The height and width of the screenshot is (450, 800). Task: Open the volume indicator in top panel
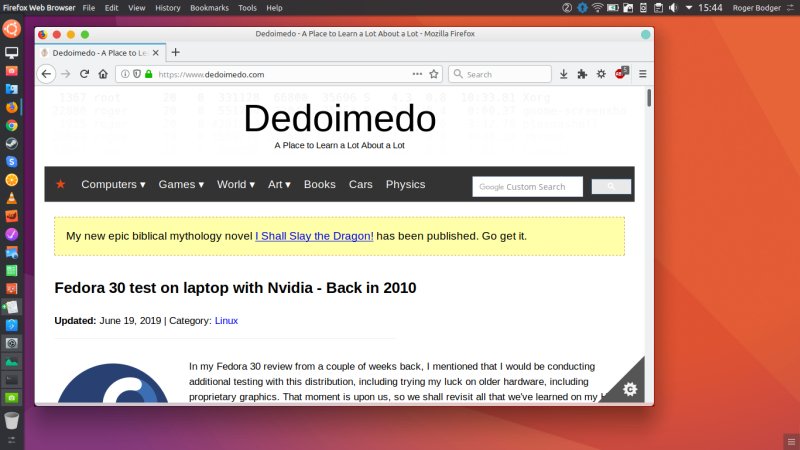(x=673, y=8)
